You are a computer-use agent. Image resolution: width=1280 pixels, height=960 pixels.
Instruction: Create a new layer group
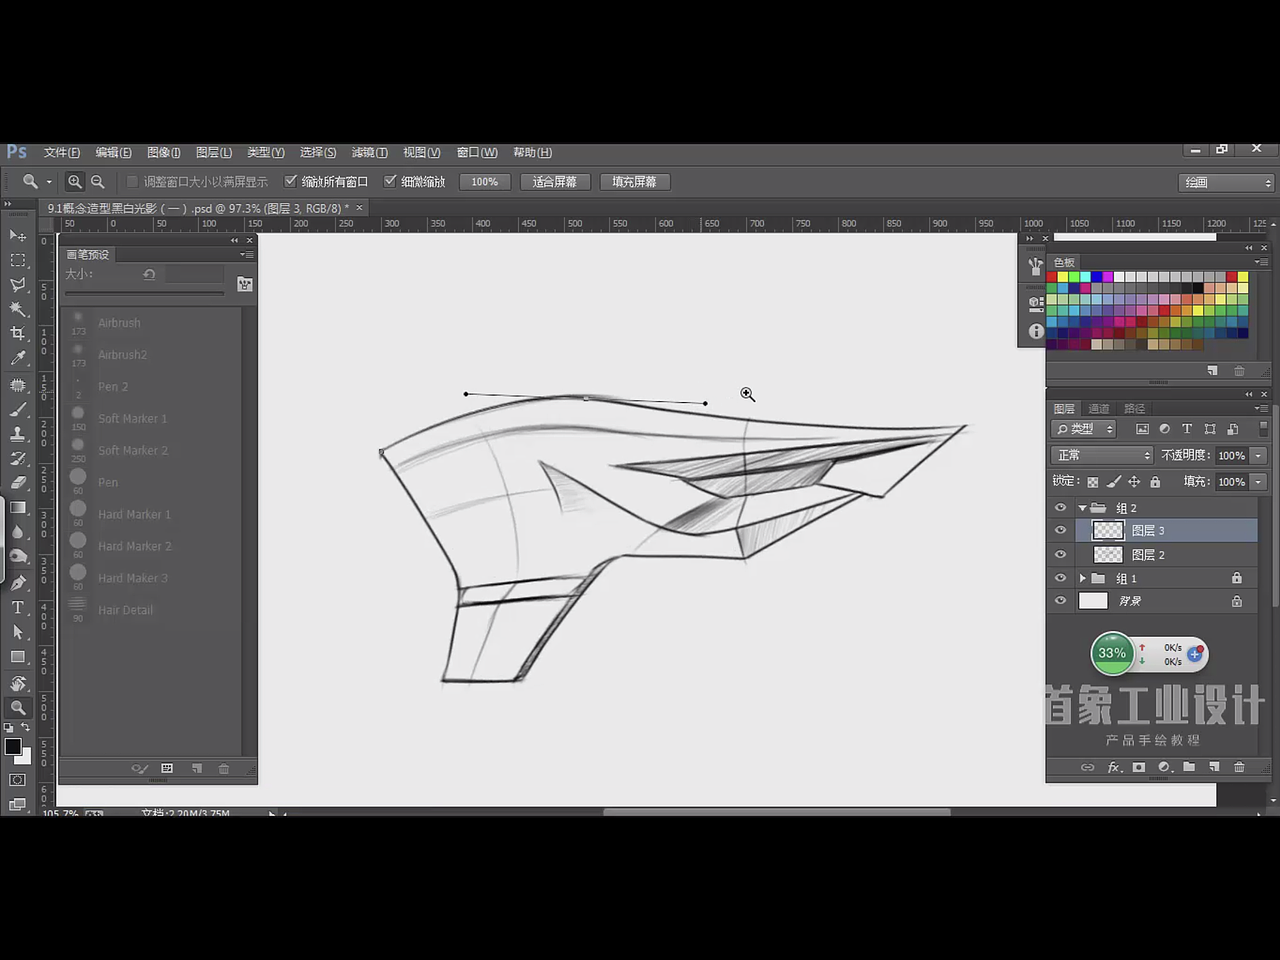pyautogui.click(x=1189, y=767)
